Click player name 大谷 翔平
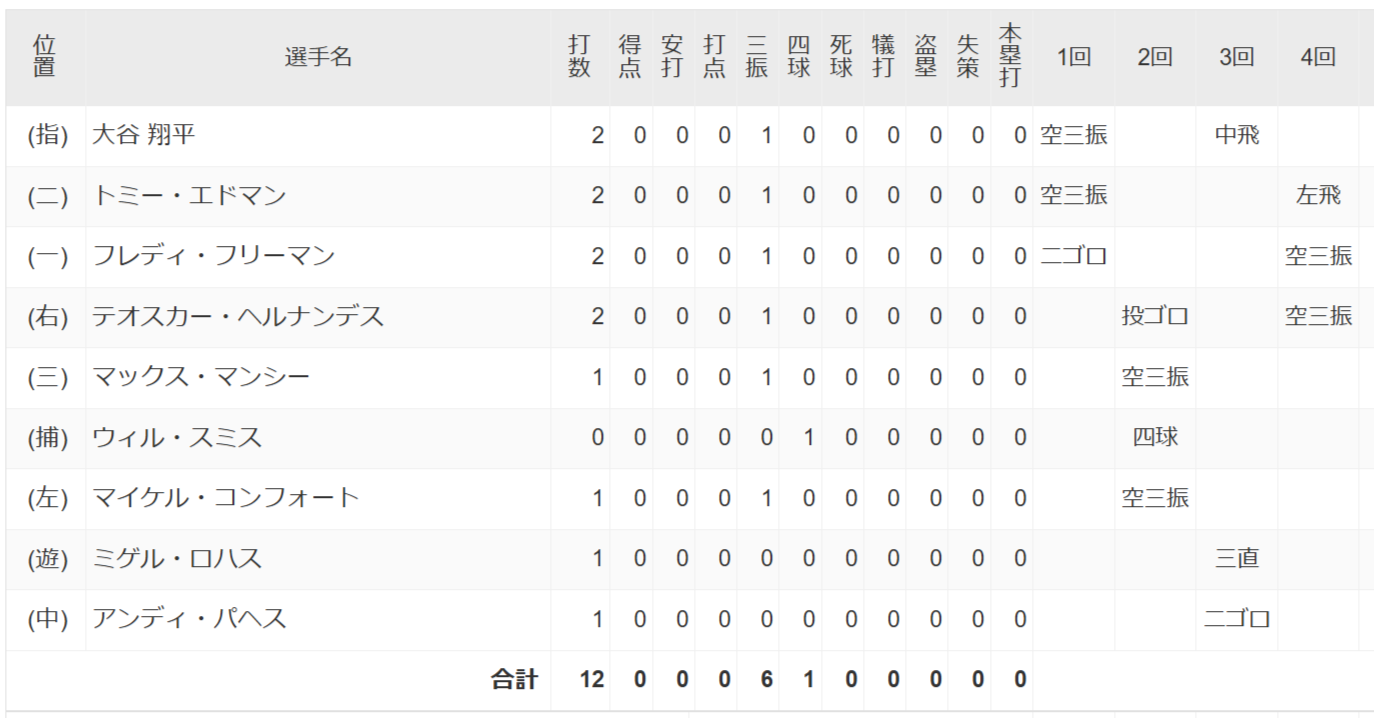 [x=143, y=135]
